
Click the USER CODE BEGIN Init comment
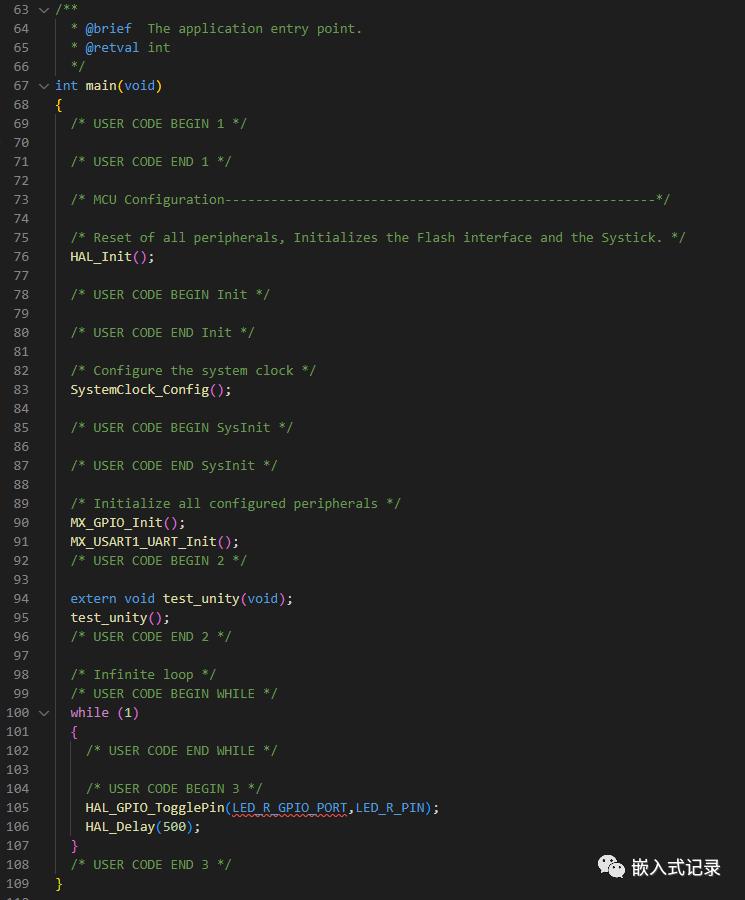[x=170, y=294]
